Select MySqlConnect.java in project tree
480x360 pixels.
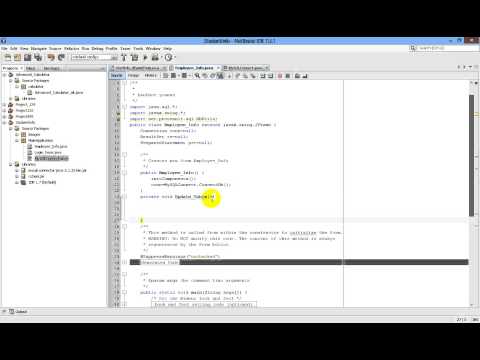tap(51, 159)
